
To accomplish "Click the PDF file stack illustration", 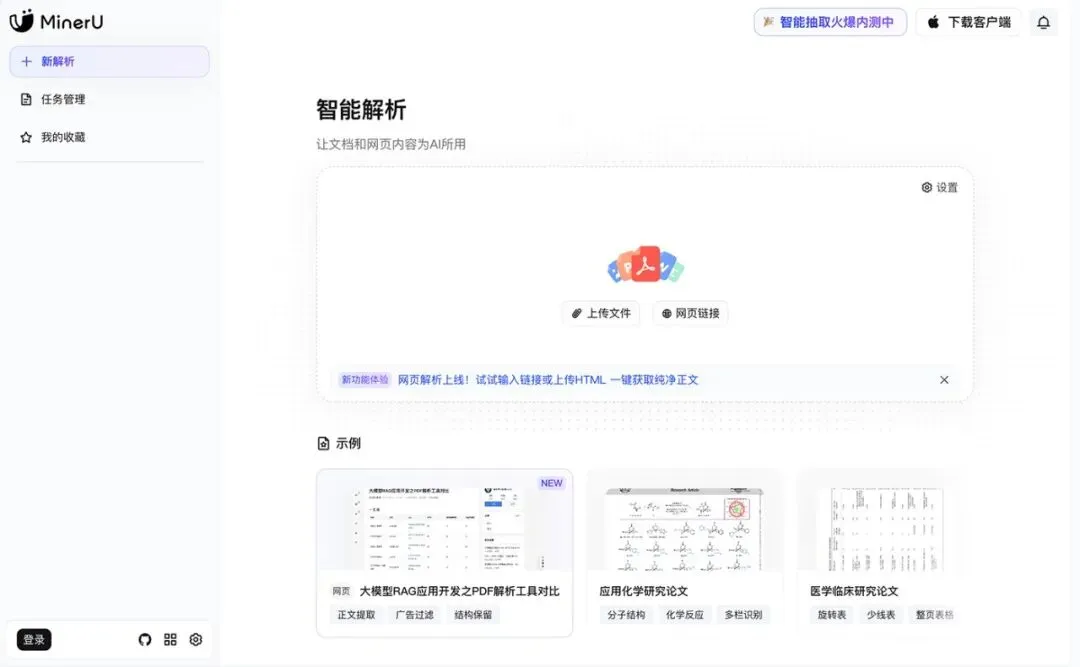I will [645, 265].
